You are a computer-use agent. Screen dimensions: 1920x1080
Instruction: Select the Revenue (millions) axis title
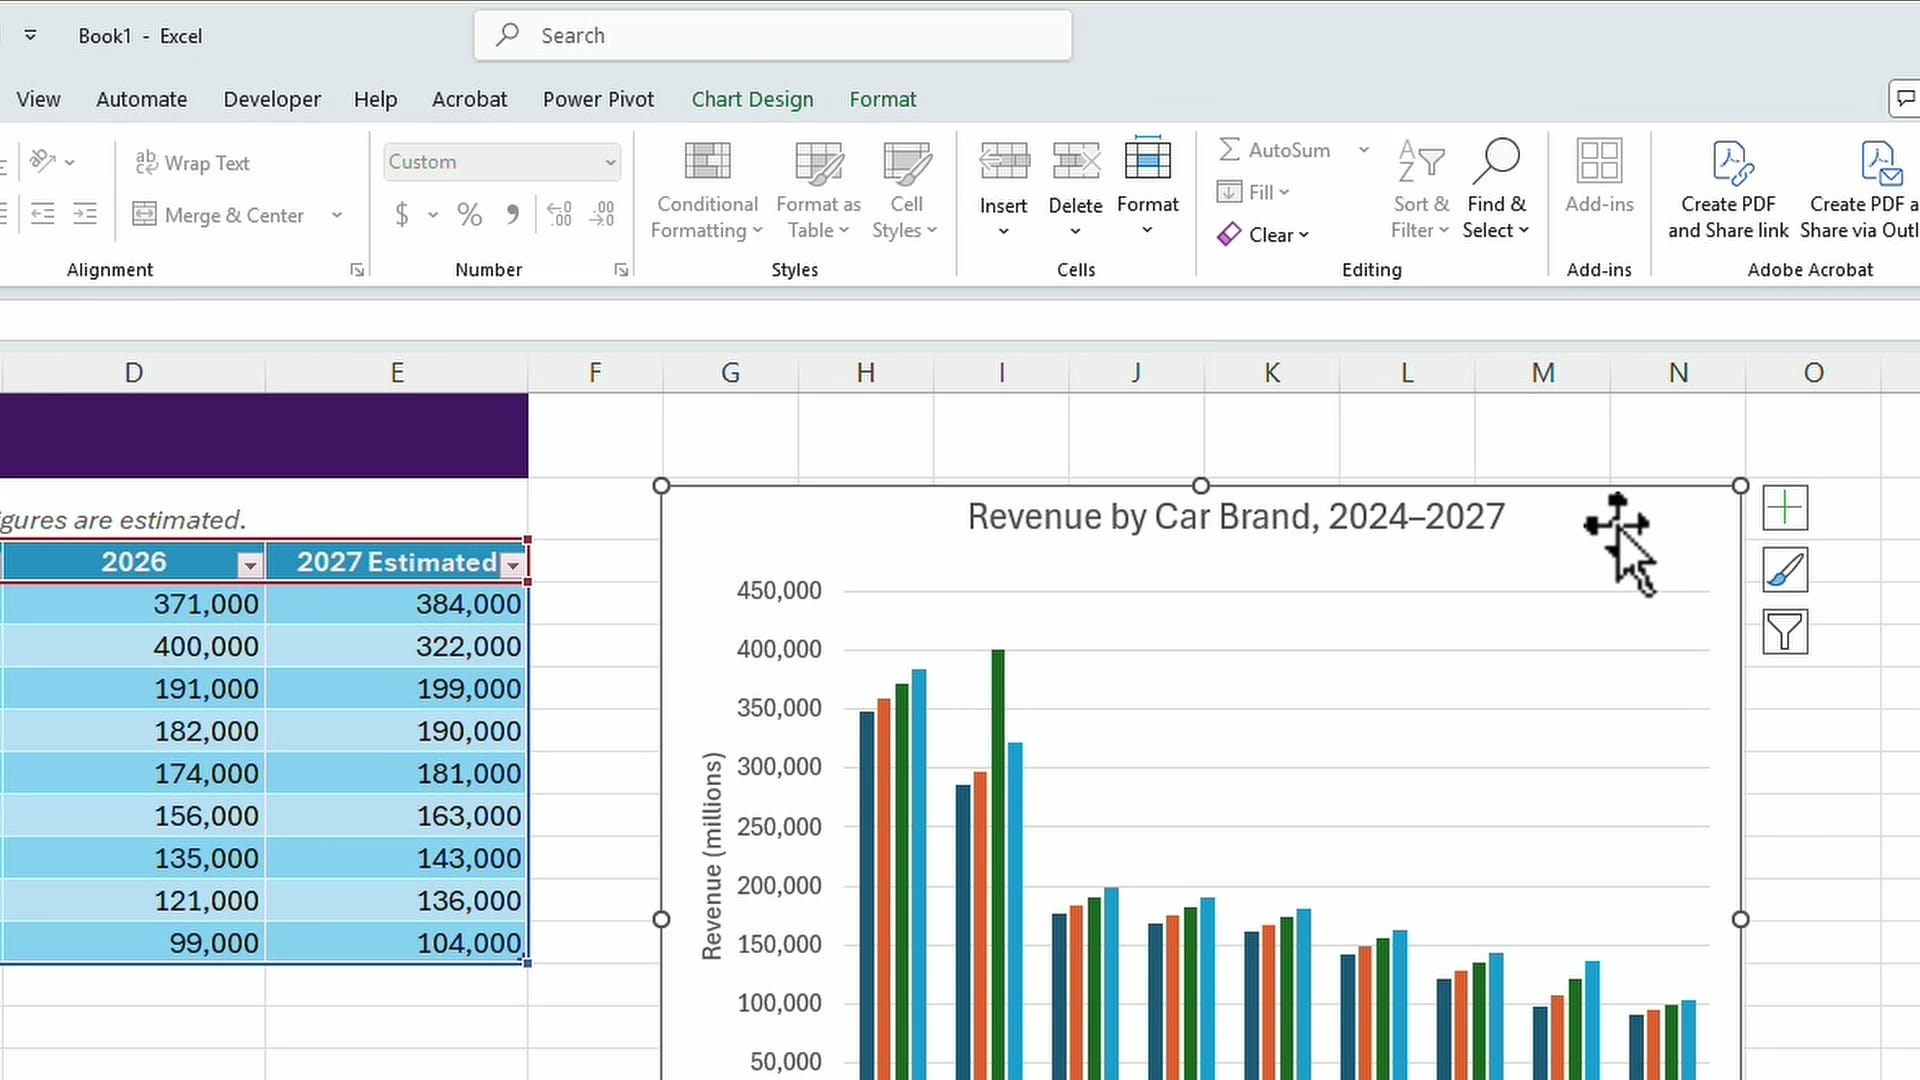(712, 856)
